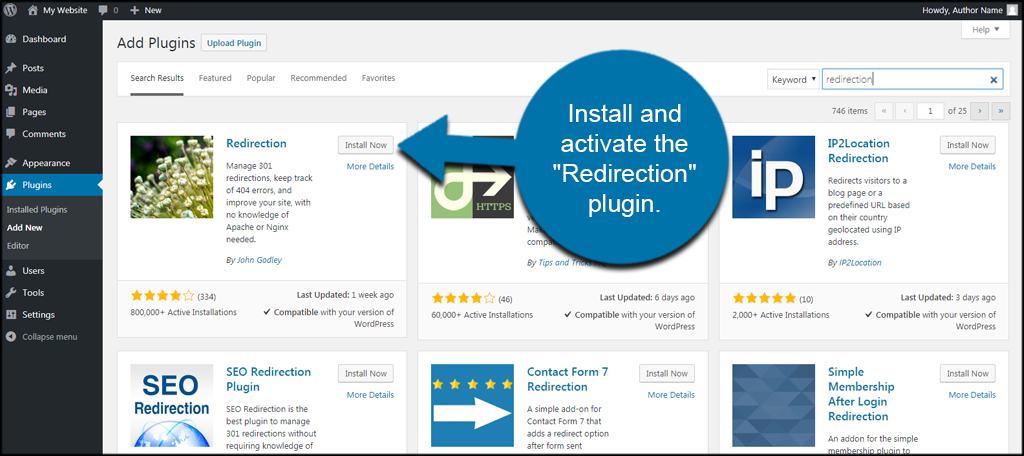Click the Howdy, Author Name account menu
This screenshot has height=456, width=1024.
pyautogui.click(x=970, y=10)
